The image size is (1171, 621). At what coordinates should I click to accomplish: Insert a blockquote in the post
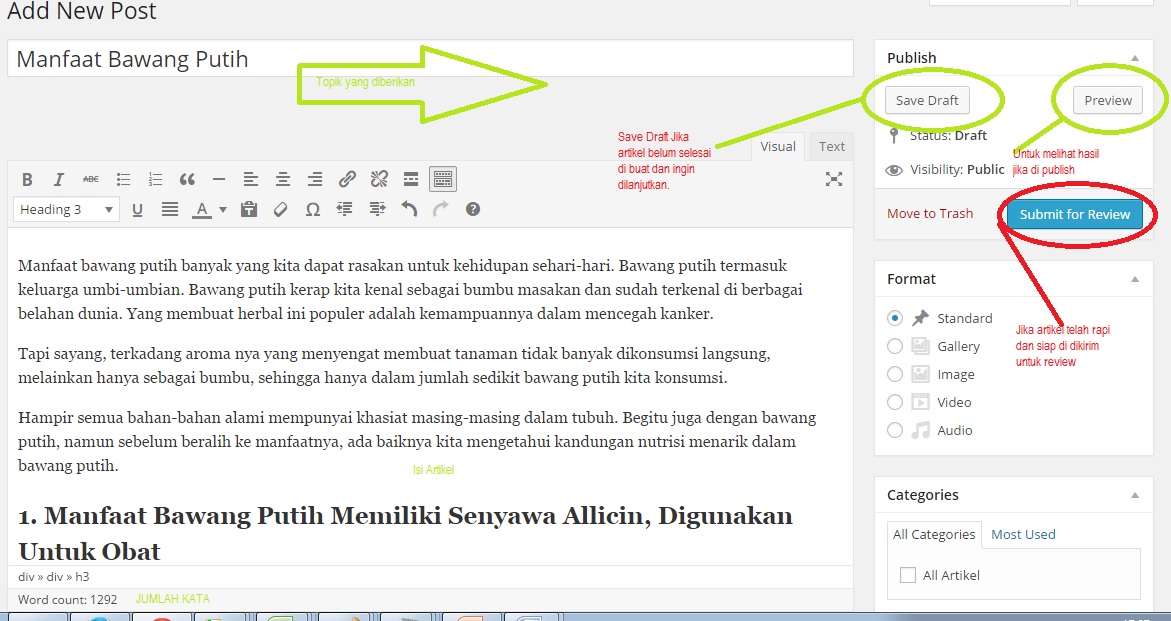click(187, 180)
